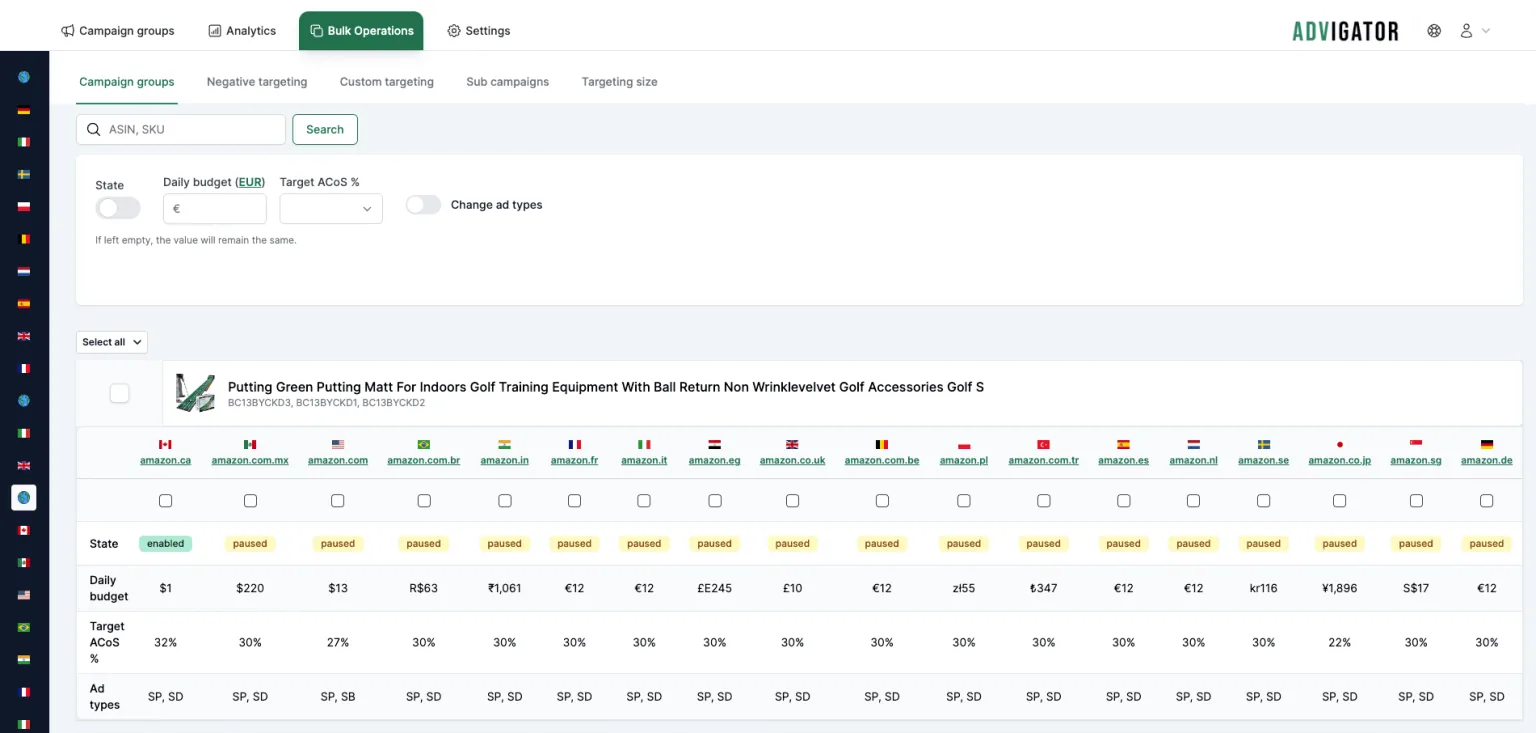Toggle the State switch
Viewport: 1536px width, 733px height.
[x=118, y=208]
